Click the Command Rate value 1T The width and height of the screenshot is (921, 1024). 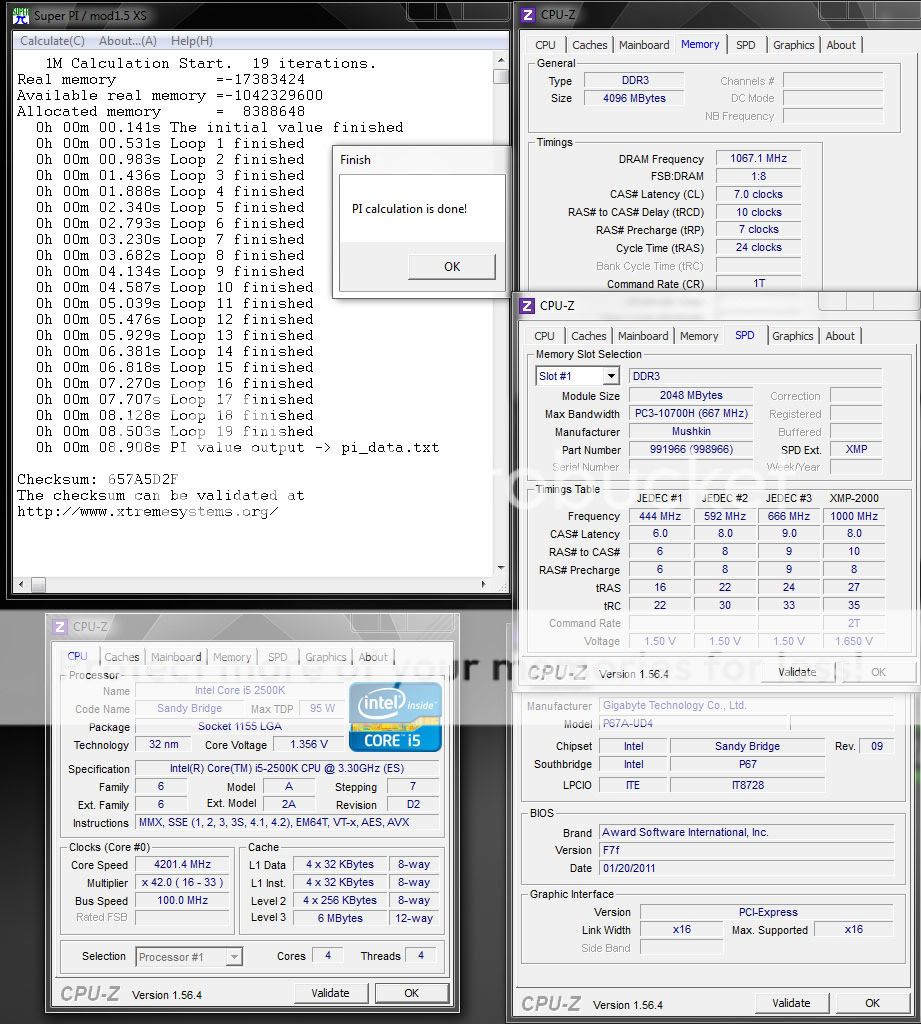(758, 283)
